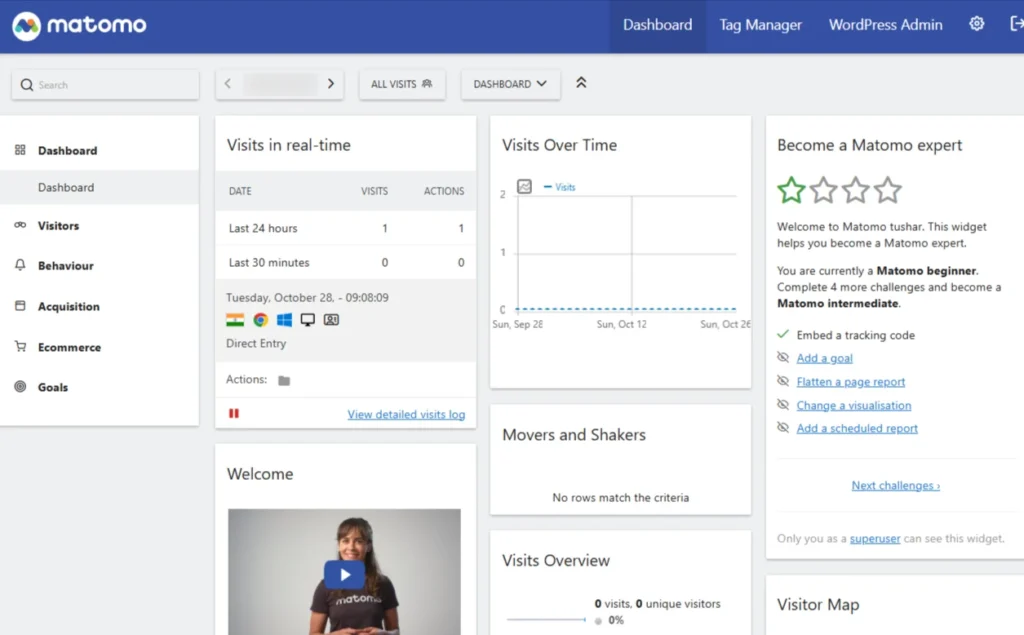
Task: Click the Actions folder icon
Action: point(284,380)
